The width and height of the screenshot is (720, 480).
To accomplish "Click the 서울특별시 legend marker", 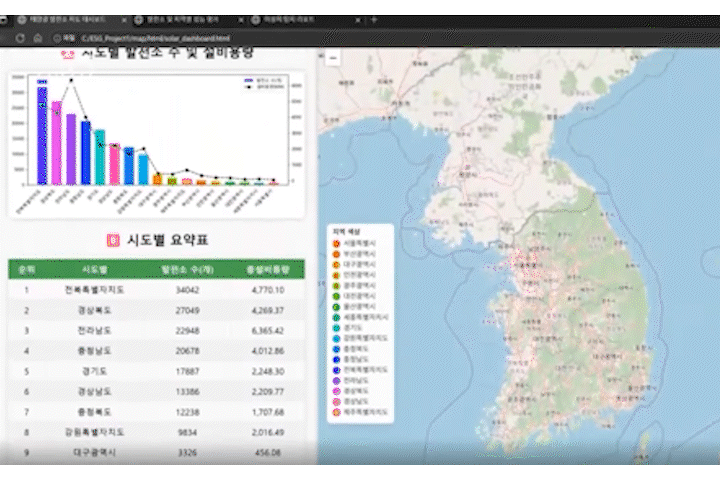I will 336,243.
